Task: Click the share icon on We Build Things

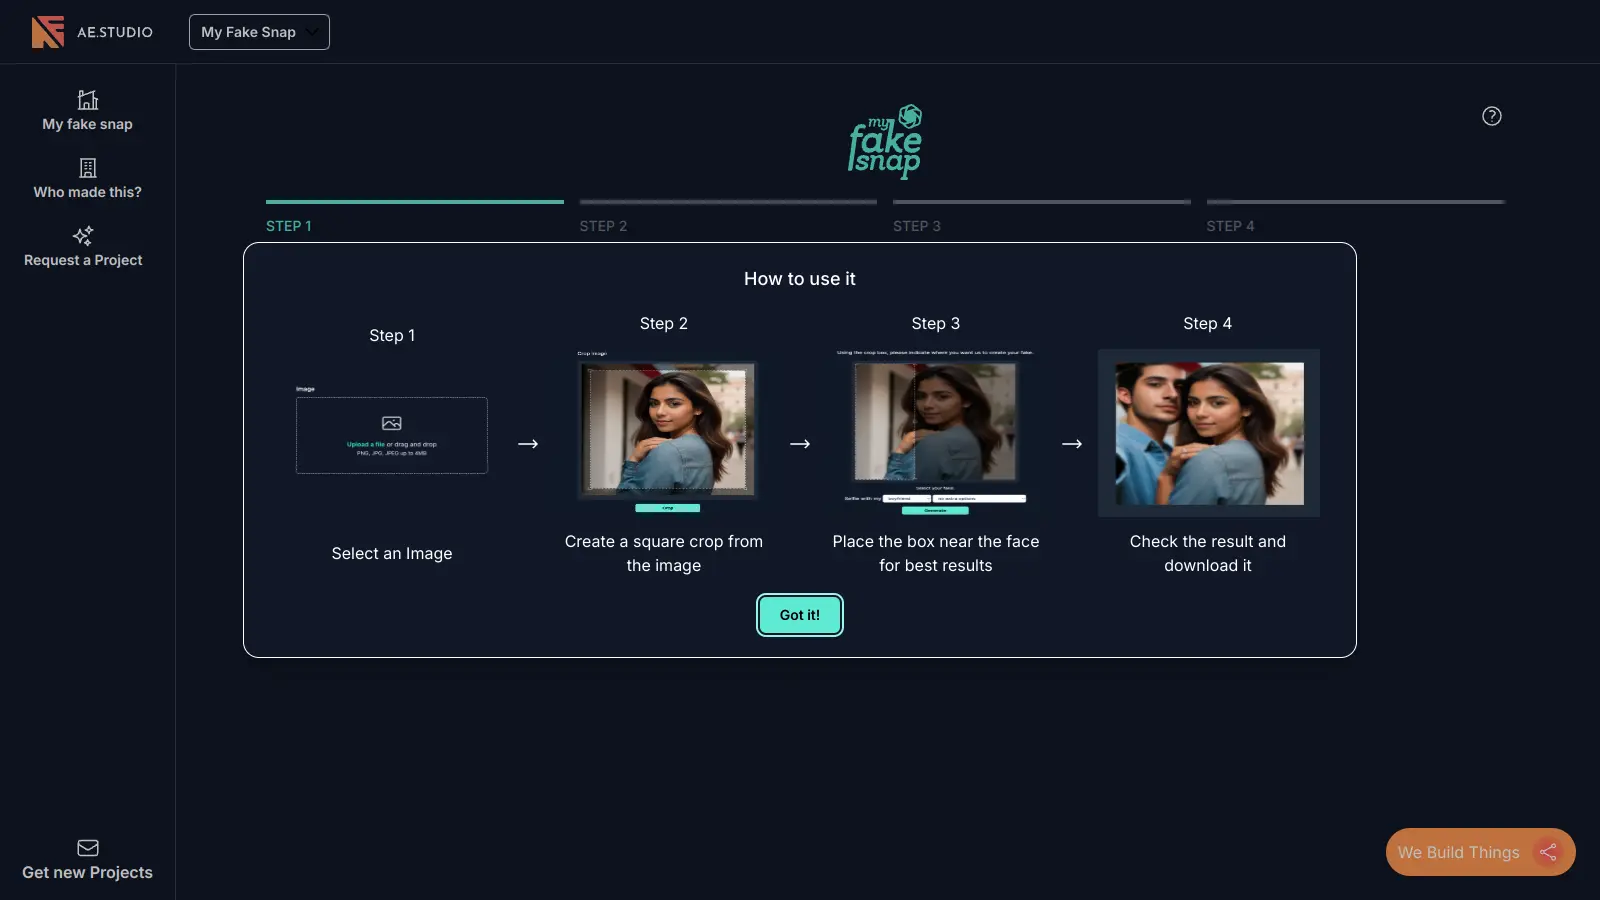Action: point(1548,852)
